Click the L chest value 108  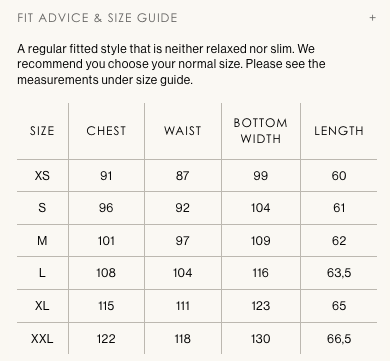pos(106,273)
